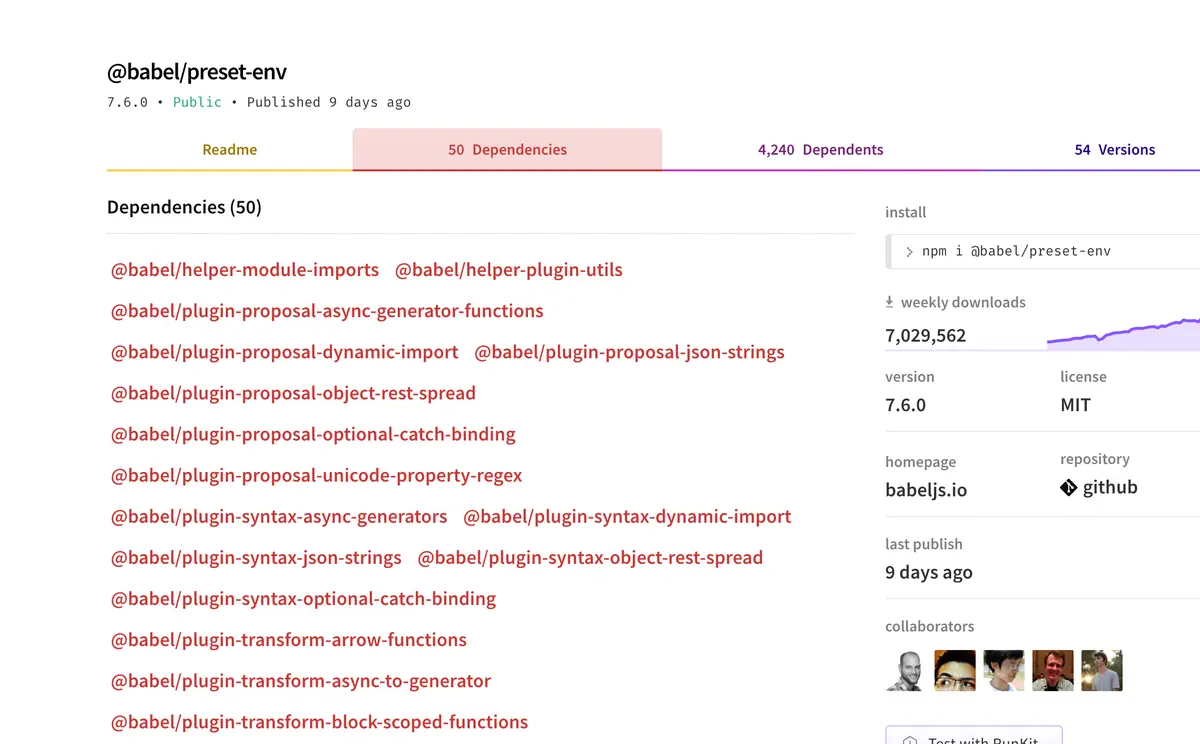This screenshot has height=744, width=1200.
Task: Go to @babel/plugin-proposal-object-rest-spread package
Action: pos(293,393)
